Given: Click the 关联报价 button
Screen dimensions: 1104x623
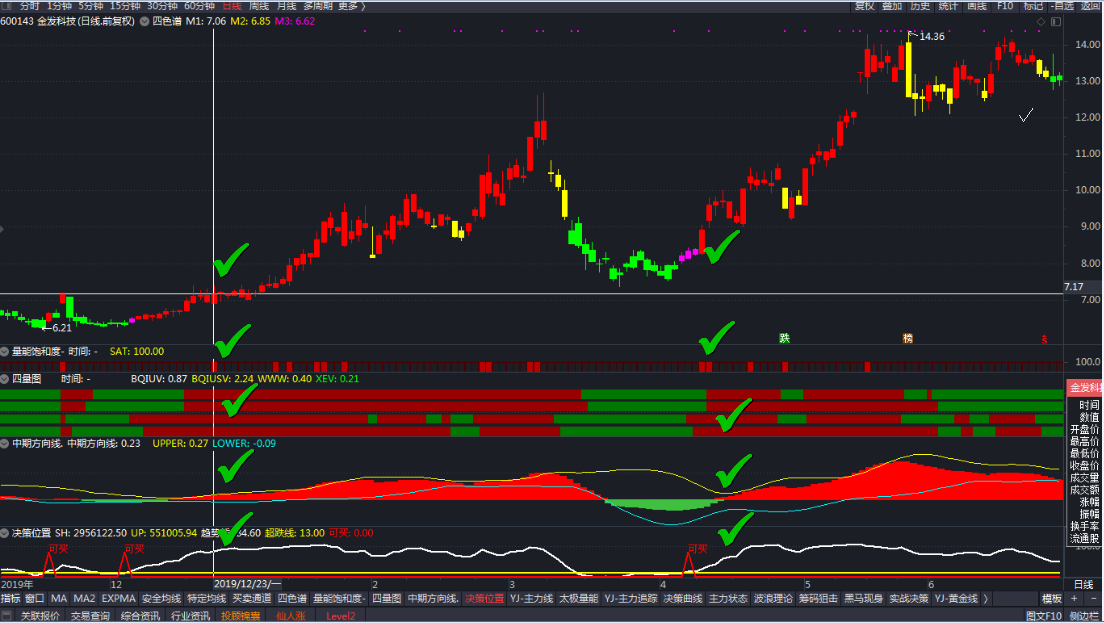Looking at the screenshot, I should tap(40, 616).
